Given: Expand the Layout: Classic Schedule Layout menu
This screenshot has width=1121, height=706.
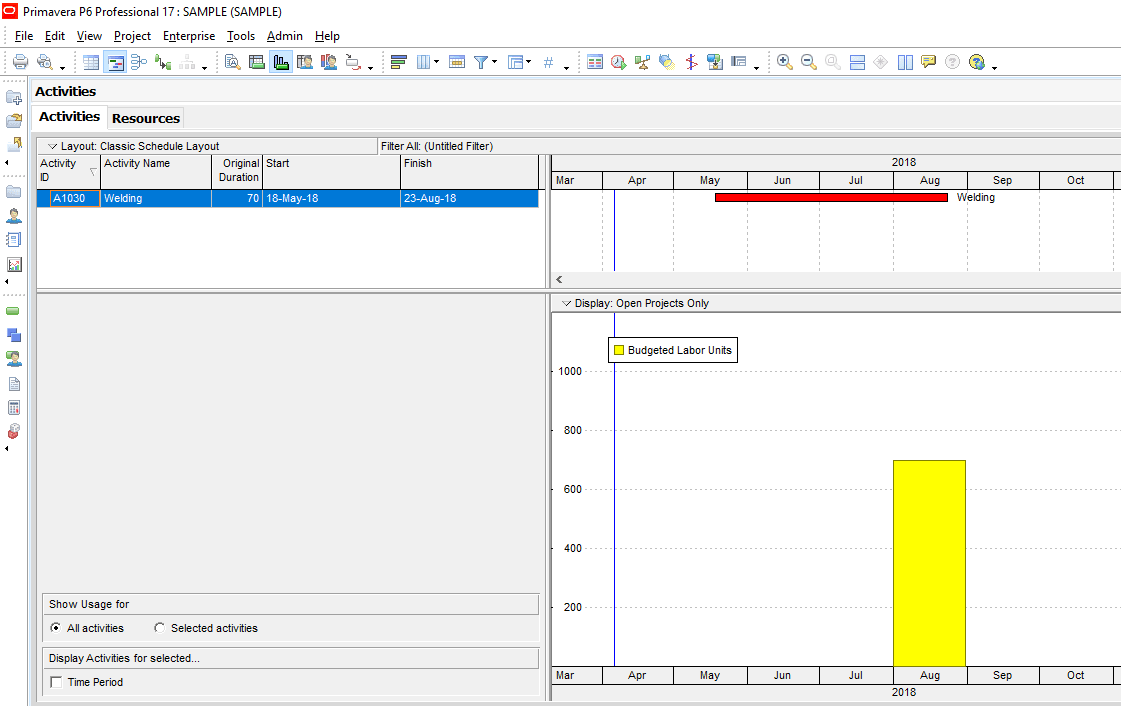Looking at the screenshot, I should [x=52, y=146].
